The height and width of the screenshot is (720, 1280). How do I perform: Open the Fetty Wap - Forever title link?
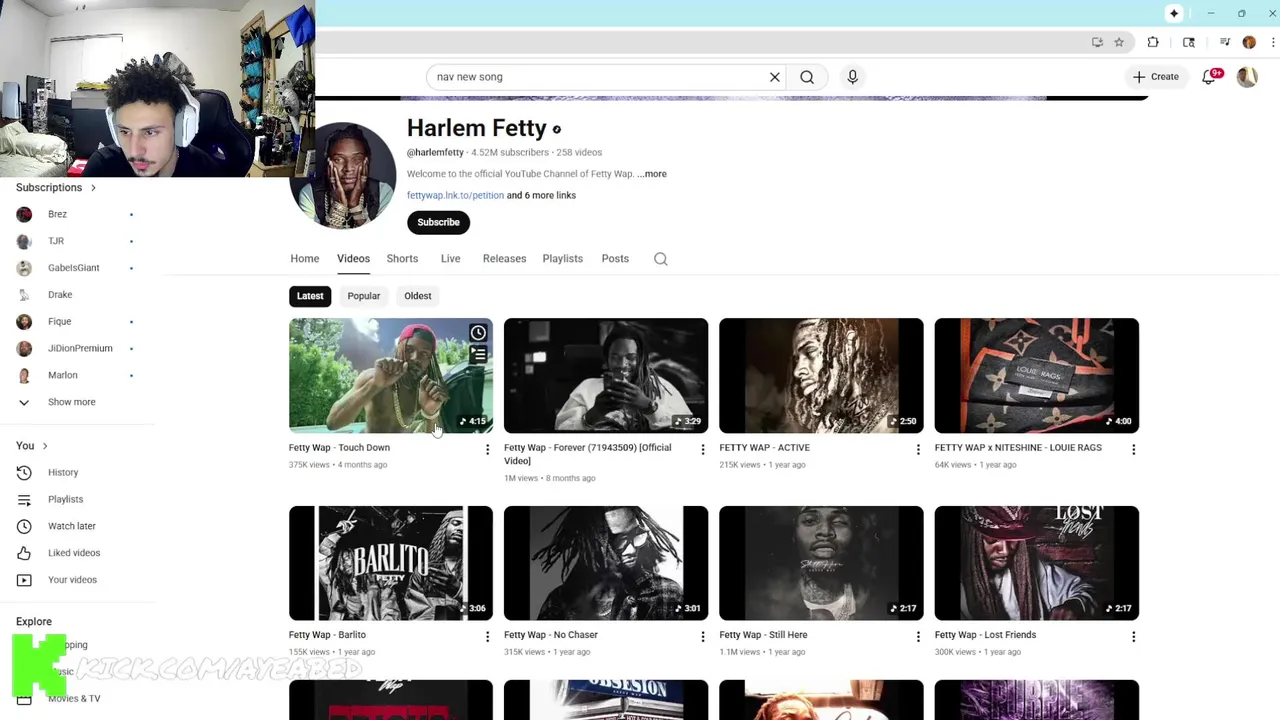click(x=587, y=454)
